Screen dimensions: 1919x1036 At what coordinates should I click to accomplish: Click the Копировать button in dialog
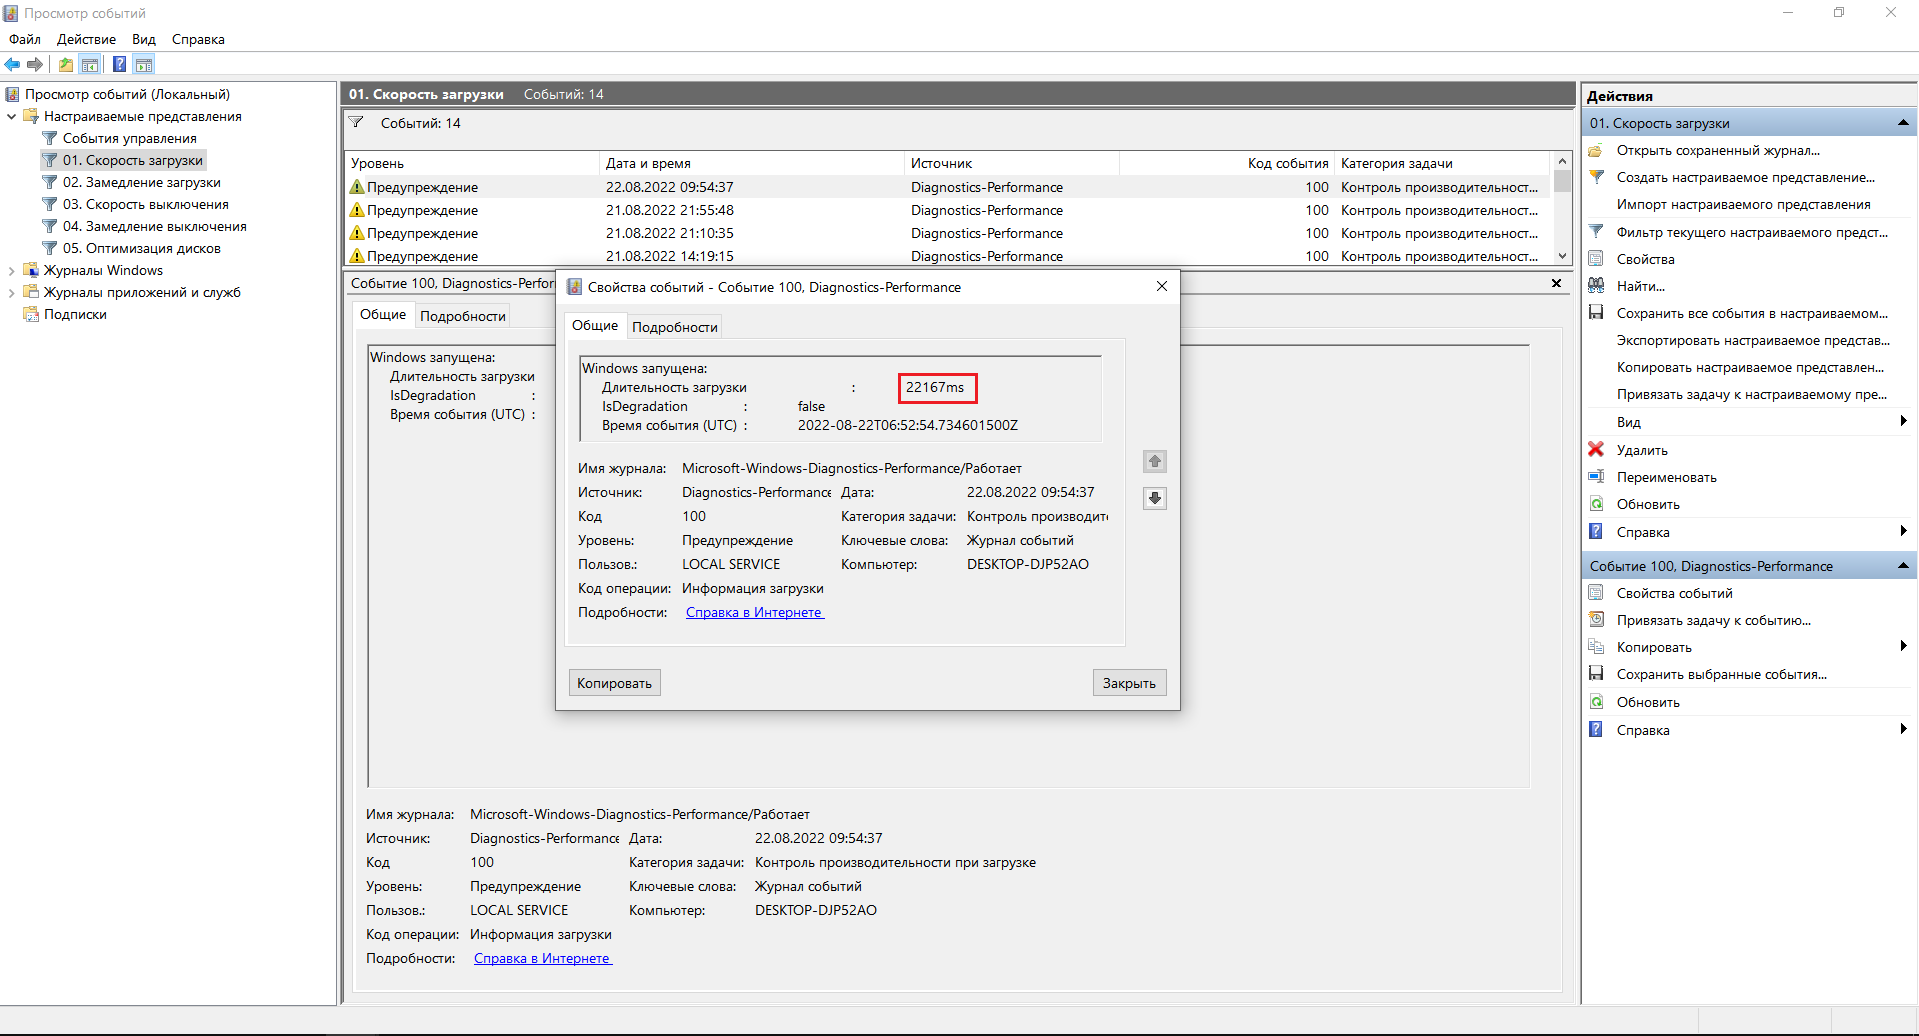pos(614,683)
